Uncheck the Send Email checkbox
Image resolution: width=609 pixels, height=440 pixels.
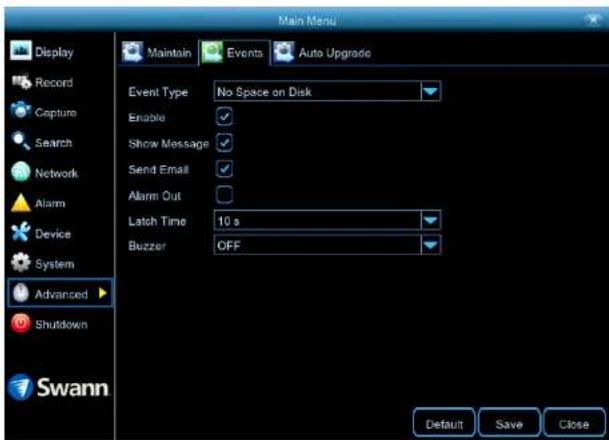(x=224, y=169)
